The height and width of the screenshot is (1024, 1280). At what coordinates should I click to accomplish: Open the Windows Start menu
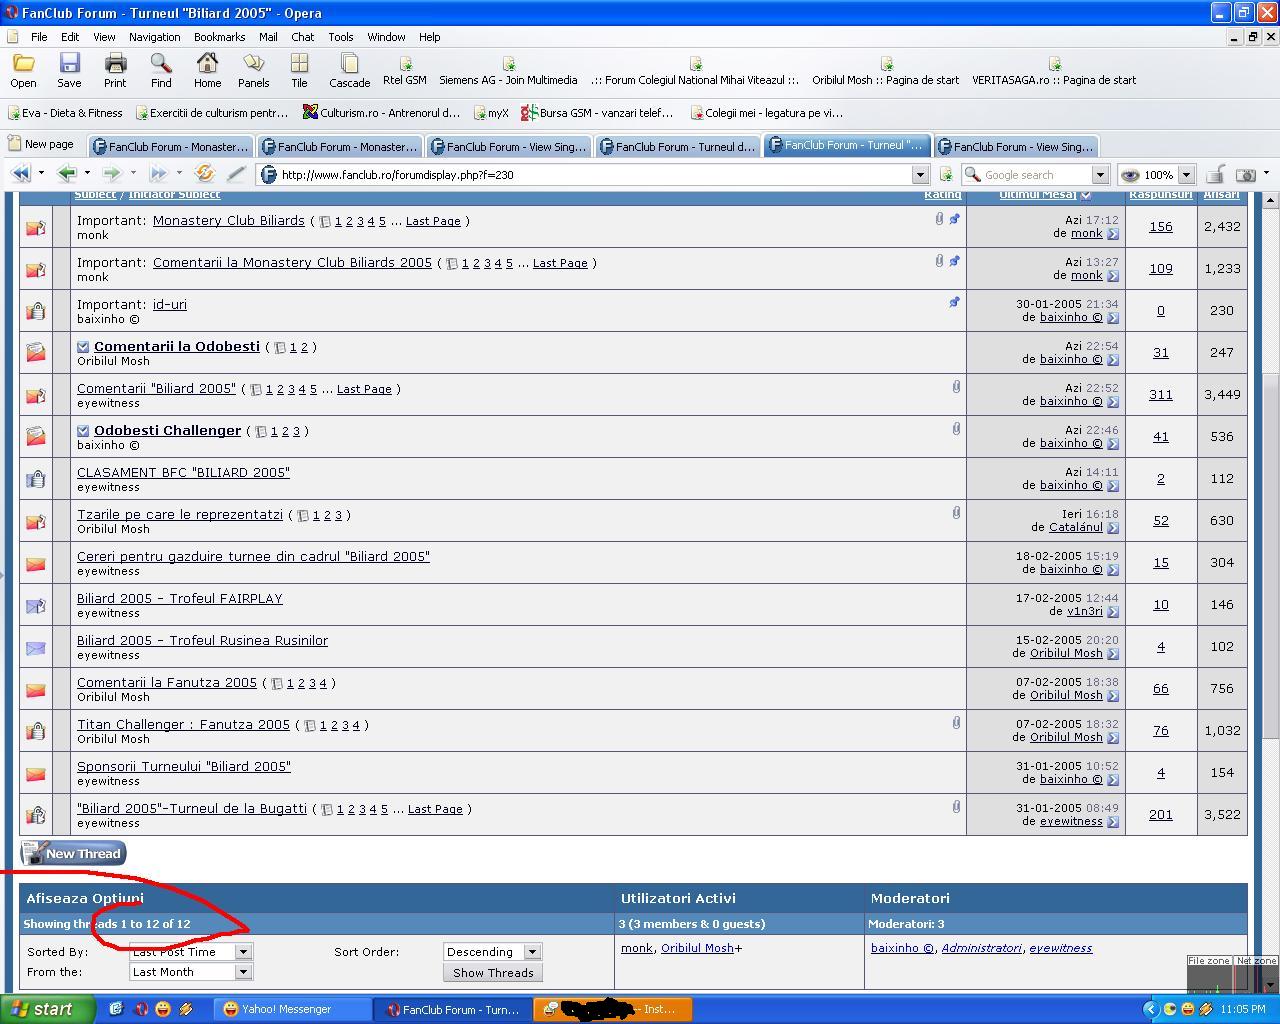pos(47,1009)
